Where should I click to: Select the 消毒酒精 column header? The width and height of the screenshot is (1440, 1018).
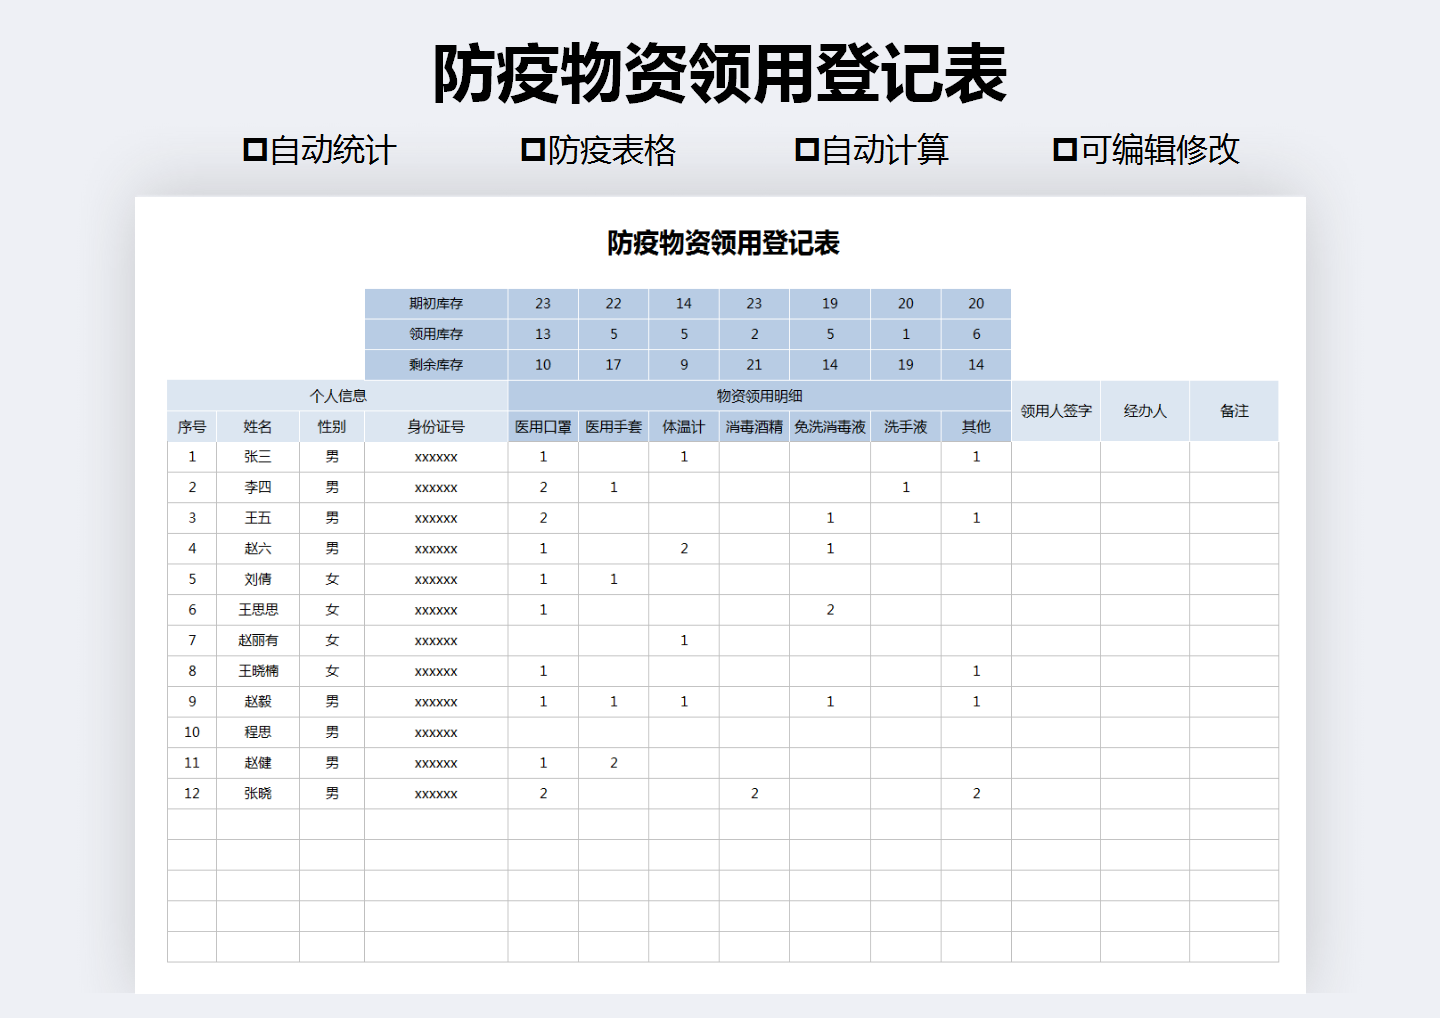coord(754,426)
